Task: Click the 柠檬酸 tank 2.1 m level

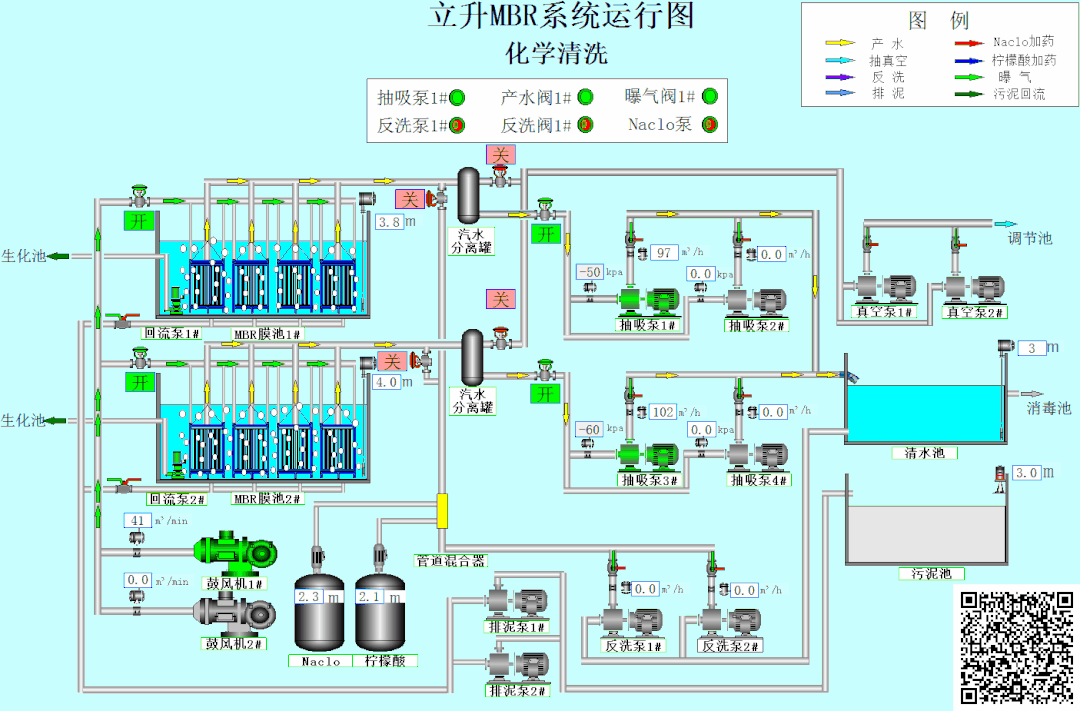Action: [x=369, y=597]
